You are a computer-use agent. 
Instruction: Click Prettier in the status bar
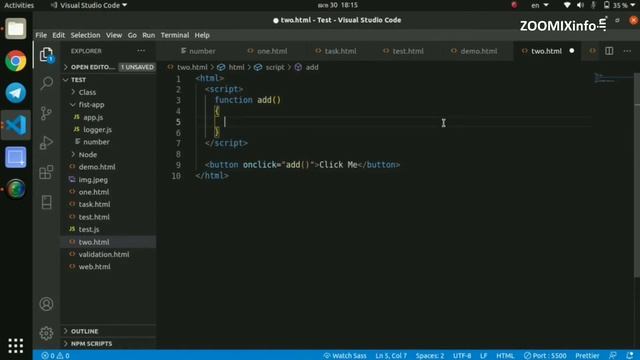pyautogui.click(x=587, y=356)
